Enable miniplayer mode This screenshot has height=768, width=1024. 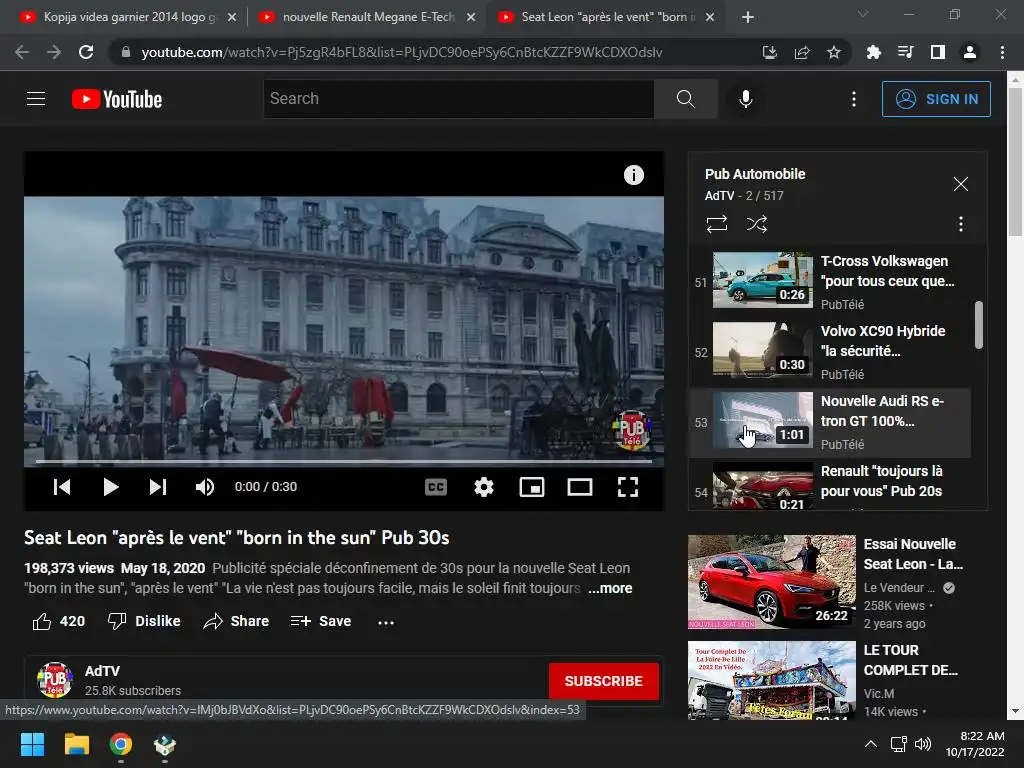(532, 487)
